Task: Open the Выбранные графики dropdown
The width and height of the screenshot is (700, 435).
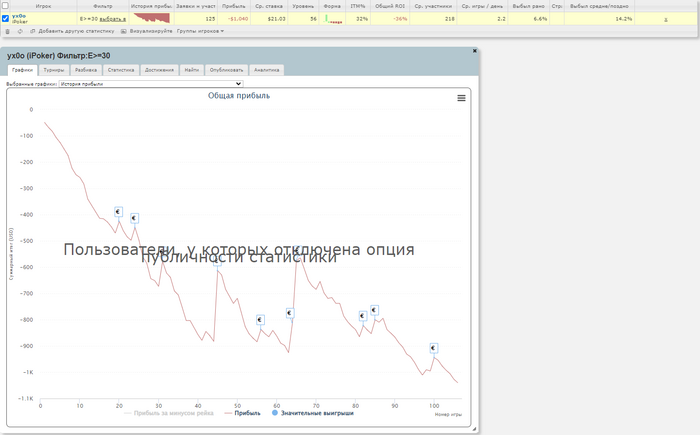Action: coord(151,84)
